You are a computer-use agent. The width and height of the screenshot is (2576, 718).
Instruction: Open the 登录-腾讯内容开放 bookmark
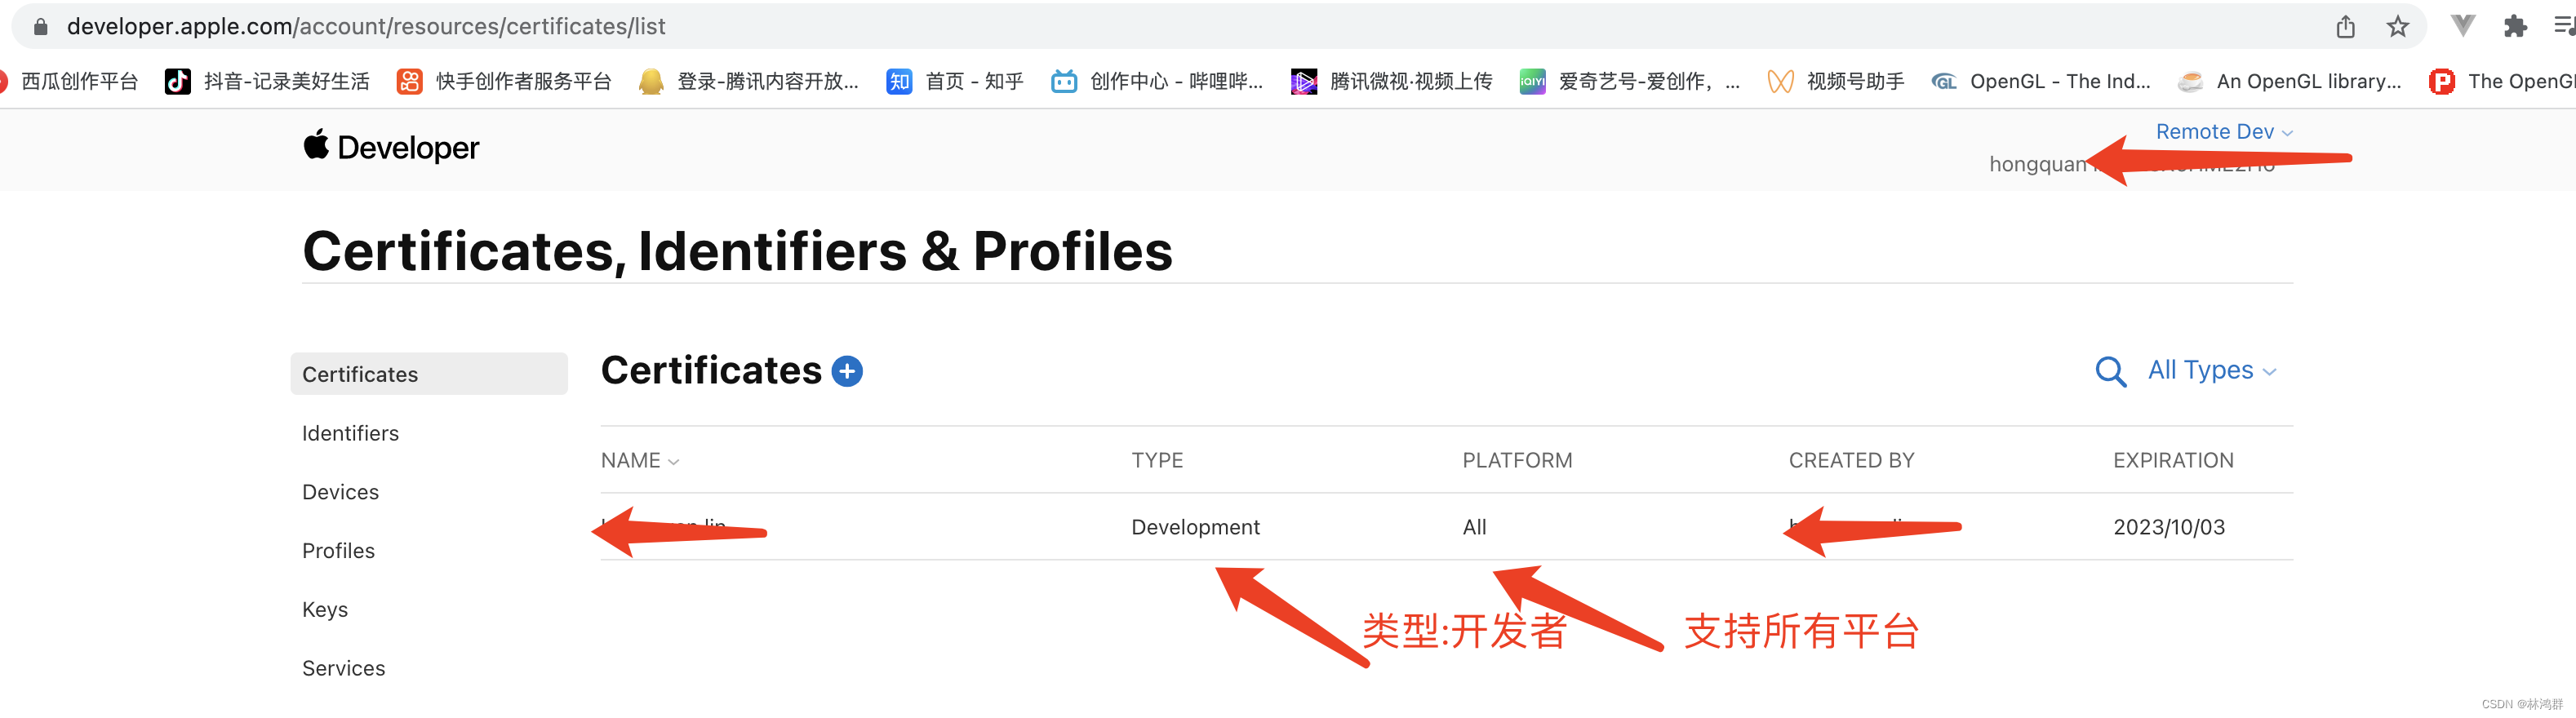749,81
